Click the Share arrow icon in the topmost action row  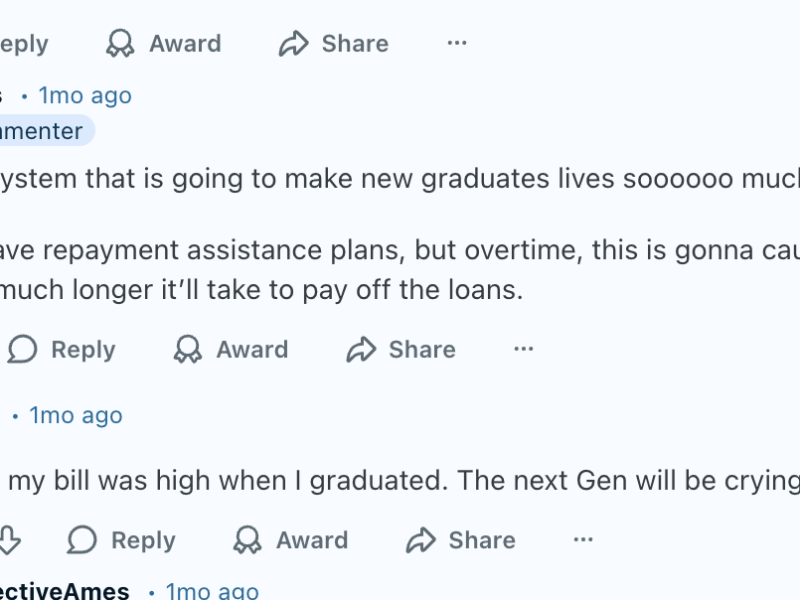pyautogui.click(x=293, y=44)
